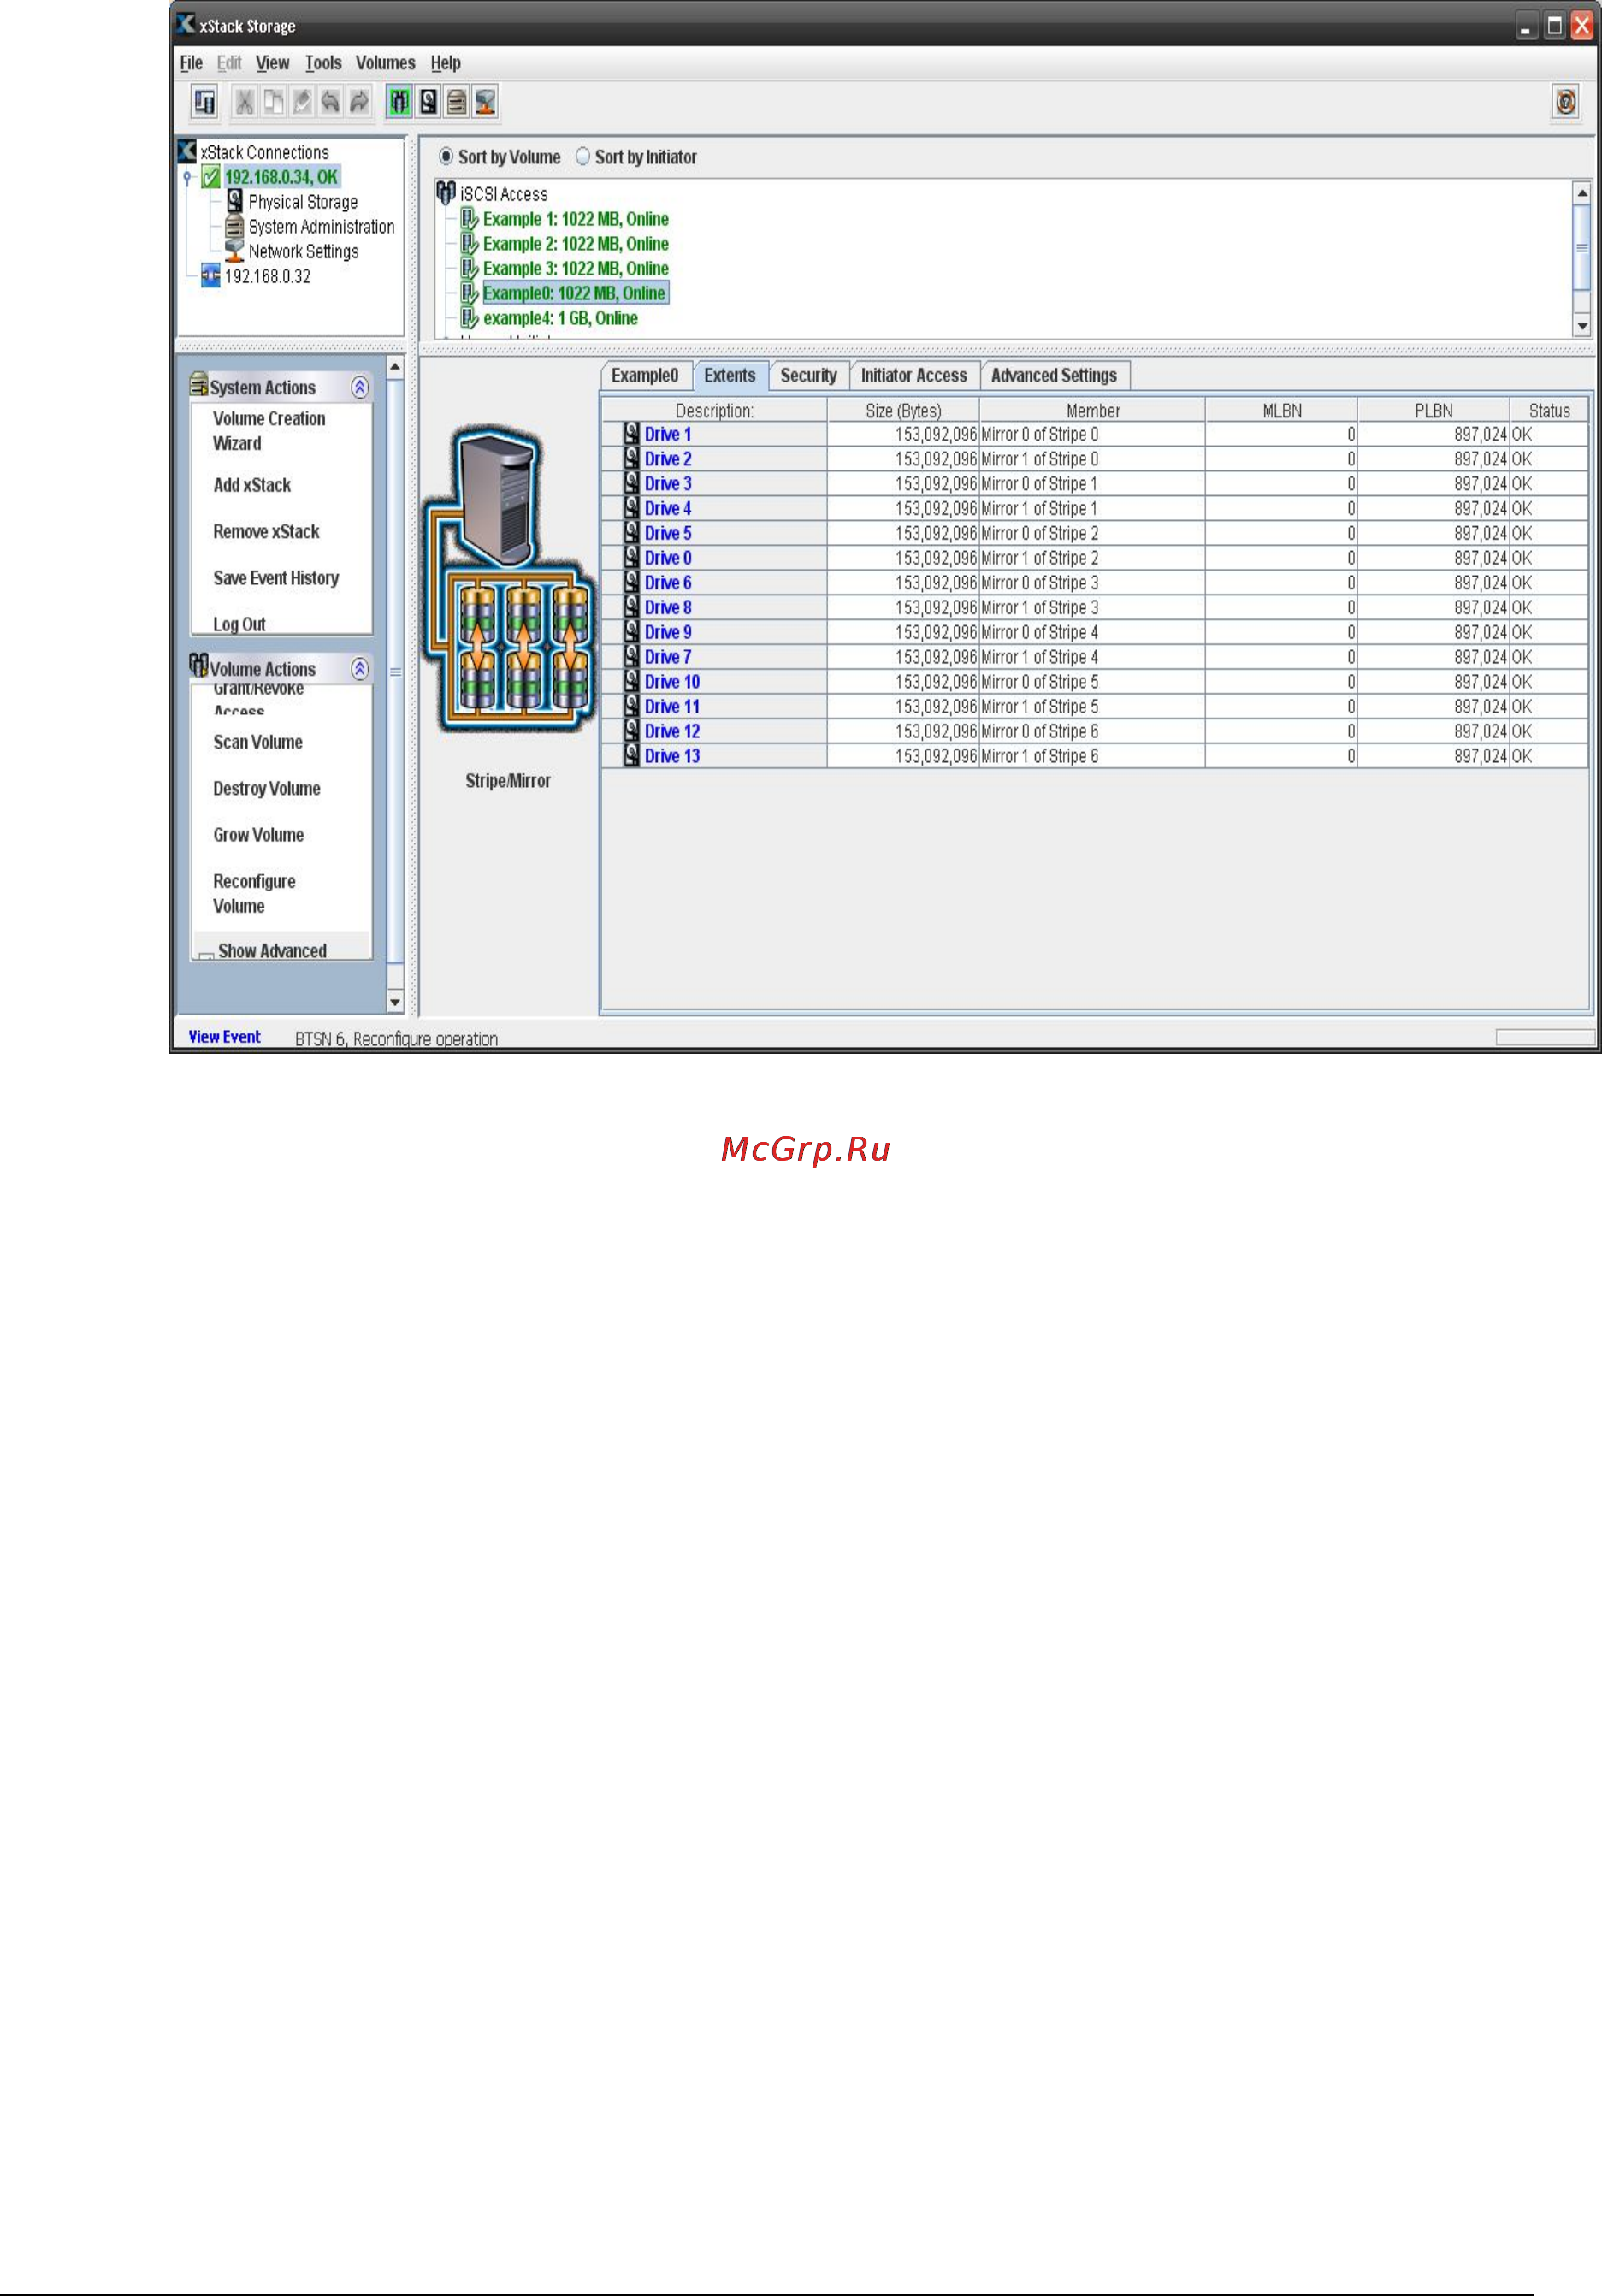Click the Drive 7 link in table

668,657
